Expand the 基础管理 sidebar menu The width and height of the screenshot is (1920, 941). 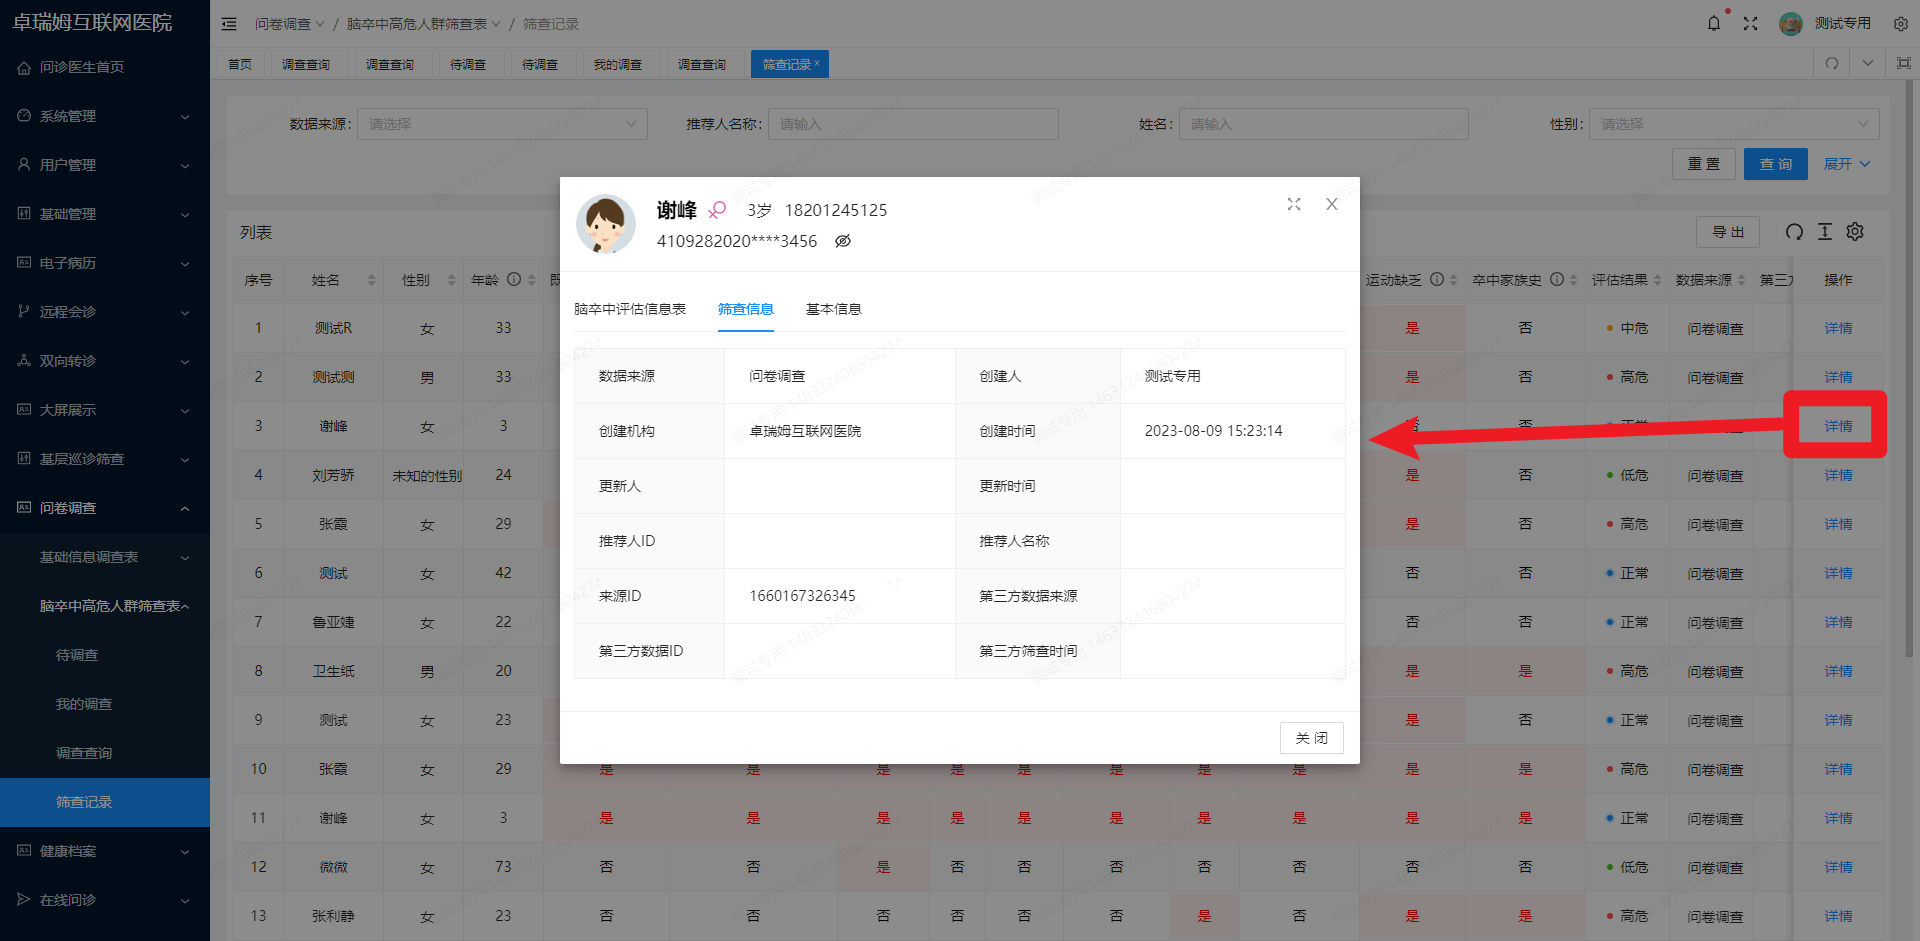coord(105,214)
